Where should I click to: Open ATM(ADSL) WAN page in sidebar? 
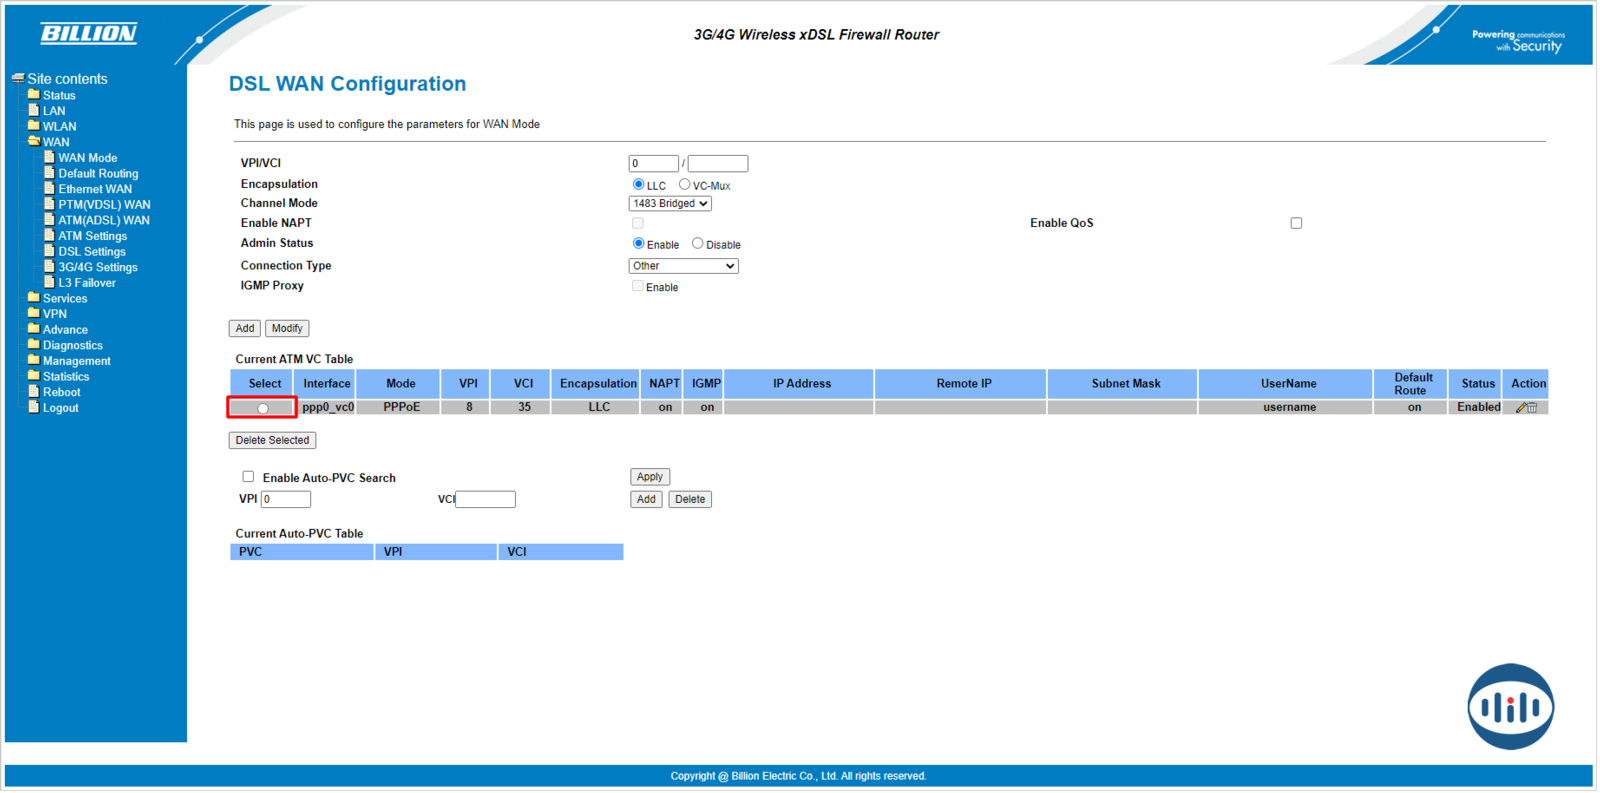click(x=103, y=221)
